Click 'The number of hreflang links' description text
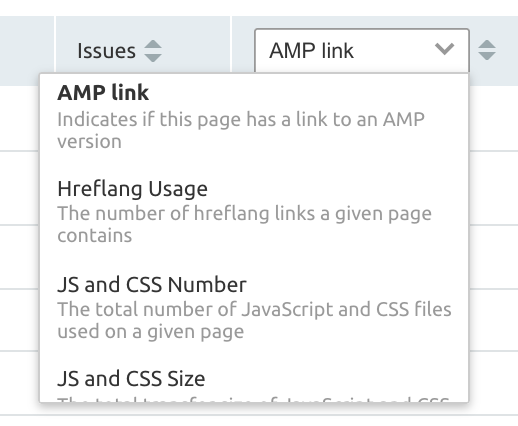The image size is (518, 426). [x=244, y=224]
